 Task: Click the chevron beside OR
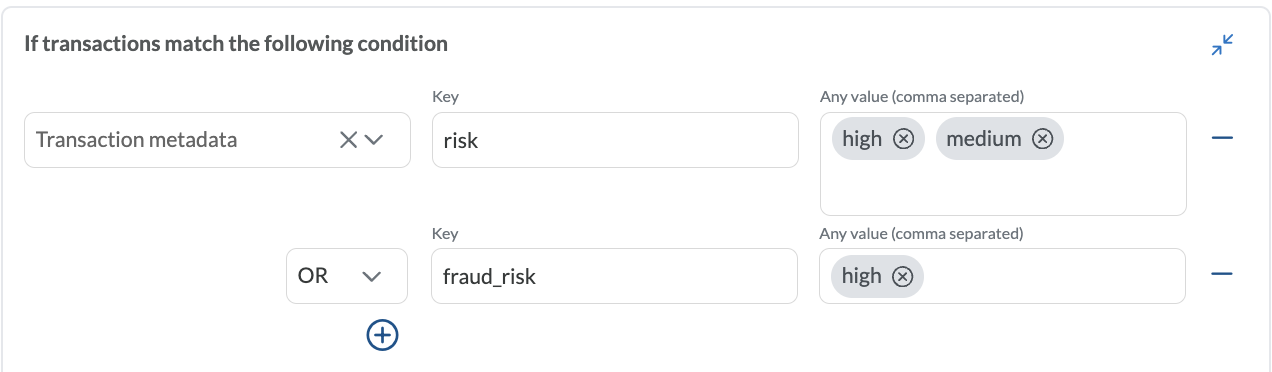[x=372, y=277]
